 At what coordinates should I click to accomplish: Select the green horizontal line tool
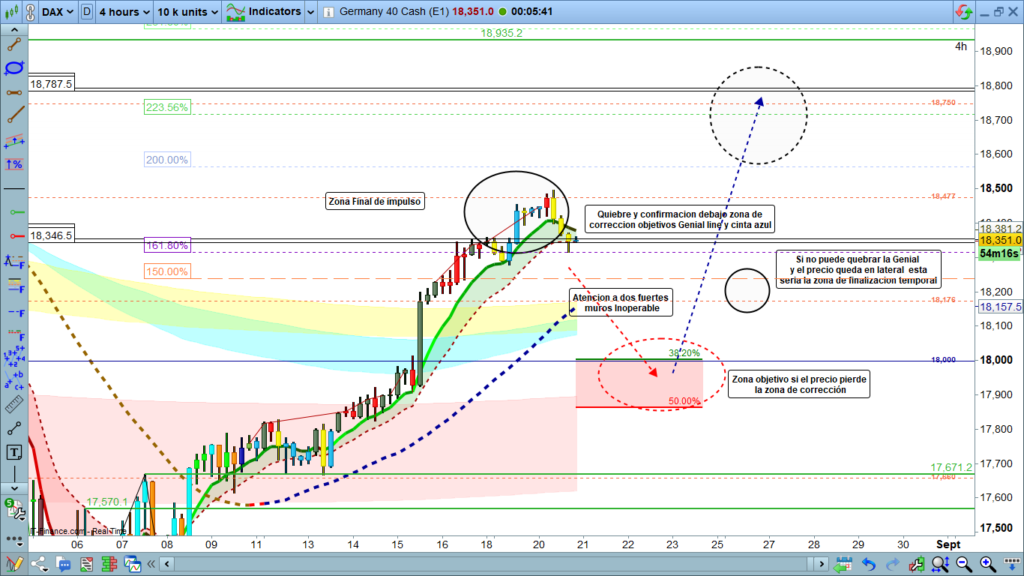click(x=14, y=212)
